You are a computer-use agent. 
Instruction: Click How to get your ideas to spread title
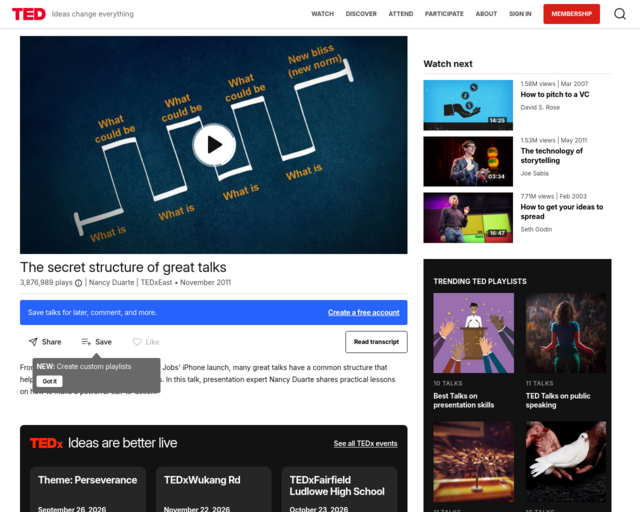point(561,211)
